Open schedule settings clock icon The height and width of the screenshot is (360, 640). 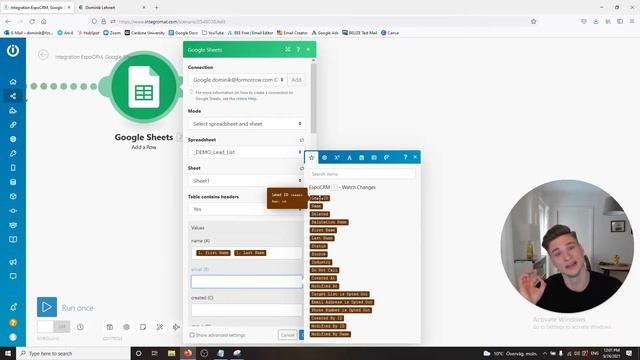tap(80, 327)
